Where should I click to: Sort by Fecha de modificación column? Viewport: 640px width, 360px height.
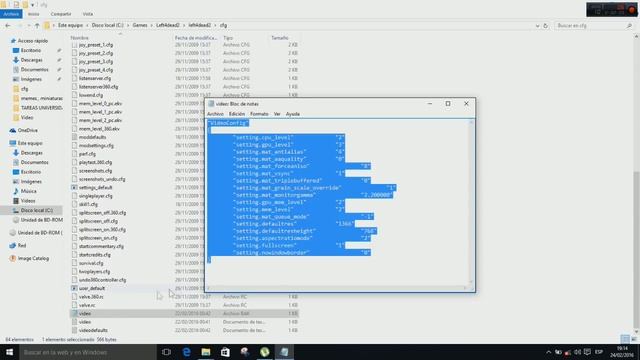pos(197,38)
